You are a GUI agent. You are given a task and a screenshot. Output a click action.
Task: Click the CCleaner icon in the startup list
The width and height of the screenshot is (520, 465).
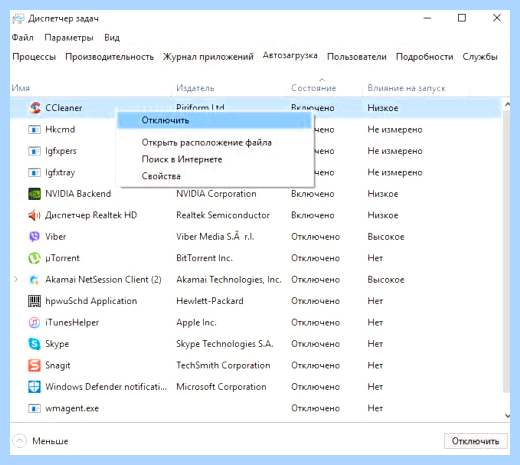click(x=35, y=108)
